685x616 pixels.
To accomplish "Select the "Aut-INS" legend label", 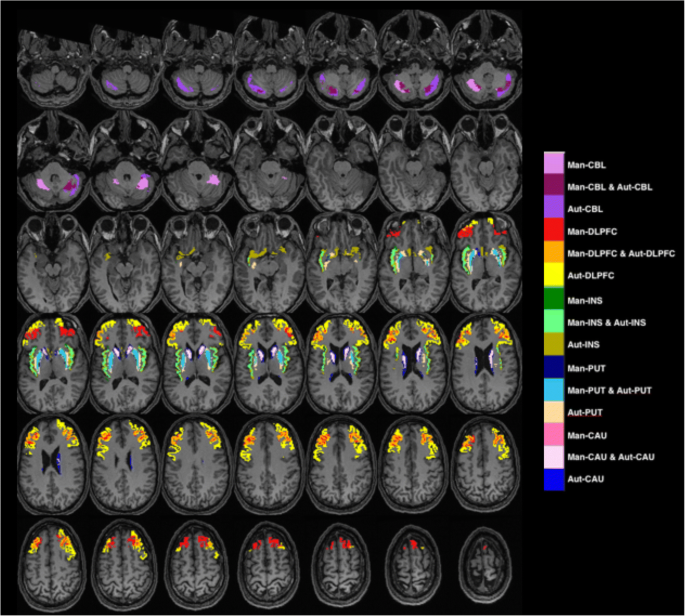I will click(x=583, y=344).
